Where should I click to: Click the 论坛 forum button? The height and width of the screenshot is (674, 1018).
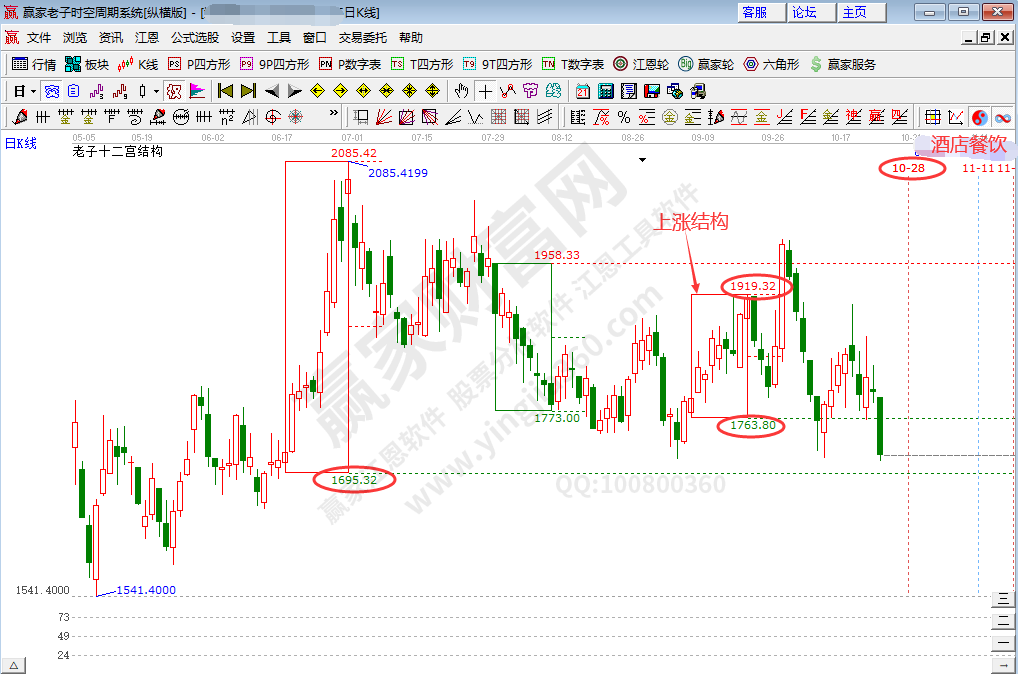(x=805, y=12)
